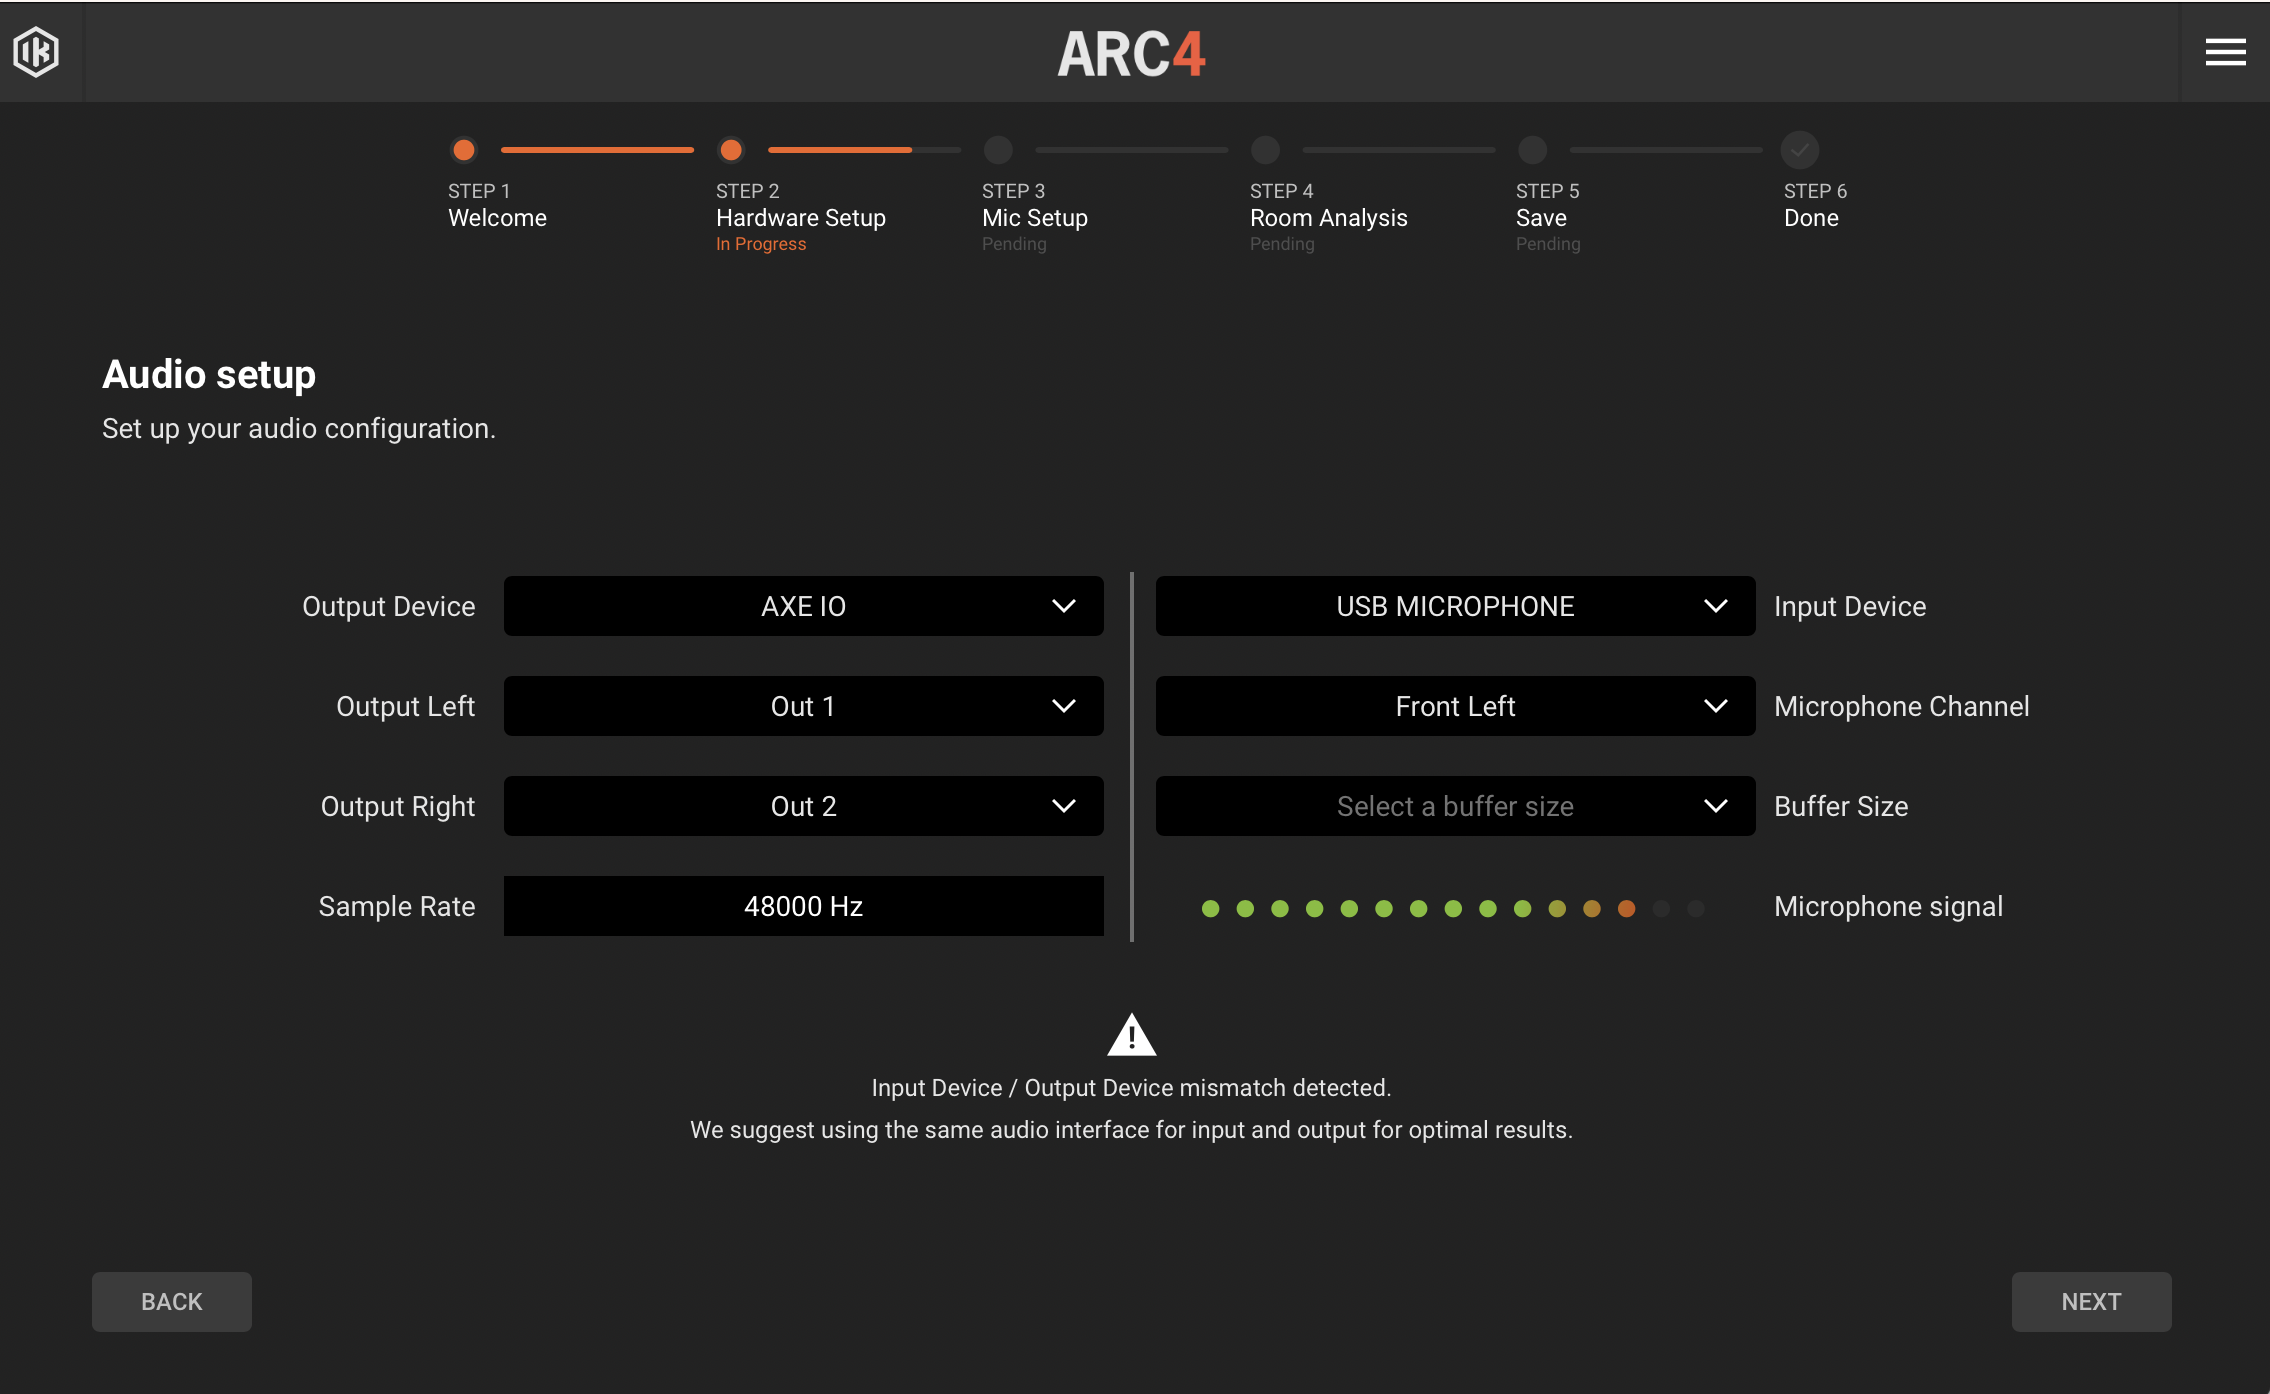This screenshot has height=1394, width=2270.
Task: Click the IK Multimedia logo icon
Action: pos(36,51)
